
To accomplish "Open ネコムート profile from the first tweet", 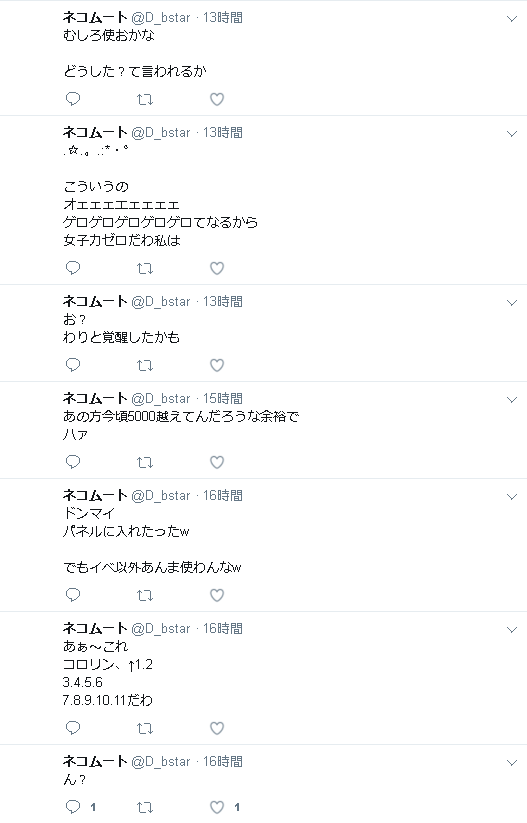I will coord(95,17).
